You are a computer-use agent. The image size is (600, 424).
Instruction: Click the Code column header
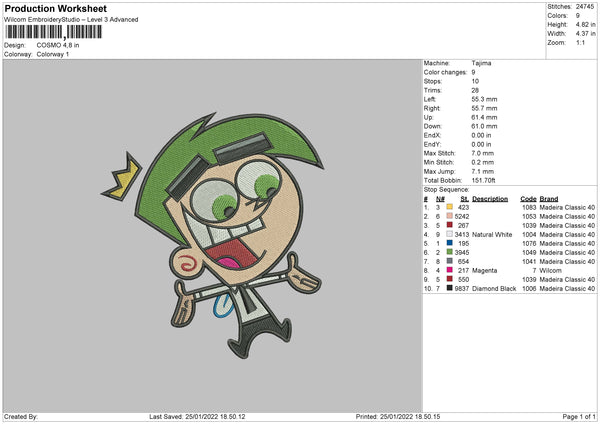[x=528, y=198]
